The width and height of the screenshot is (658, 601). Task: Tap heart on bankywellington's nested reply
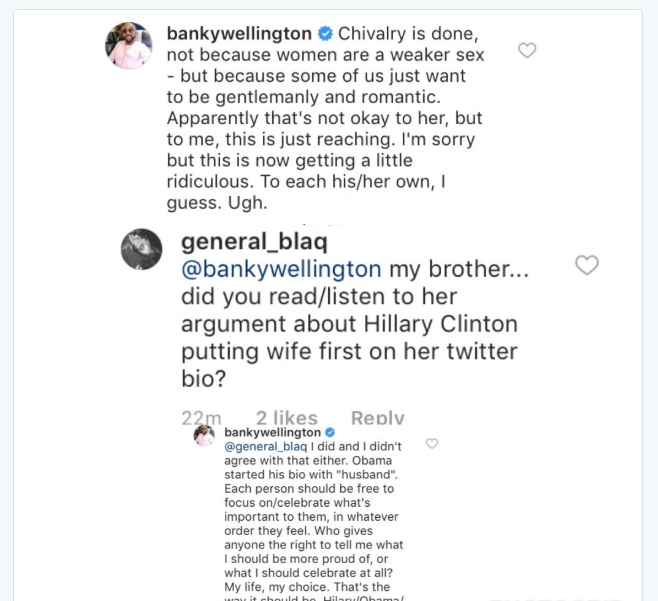pyautogui.click(x=432, y=443)
